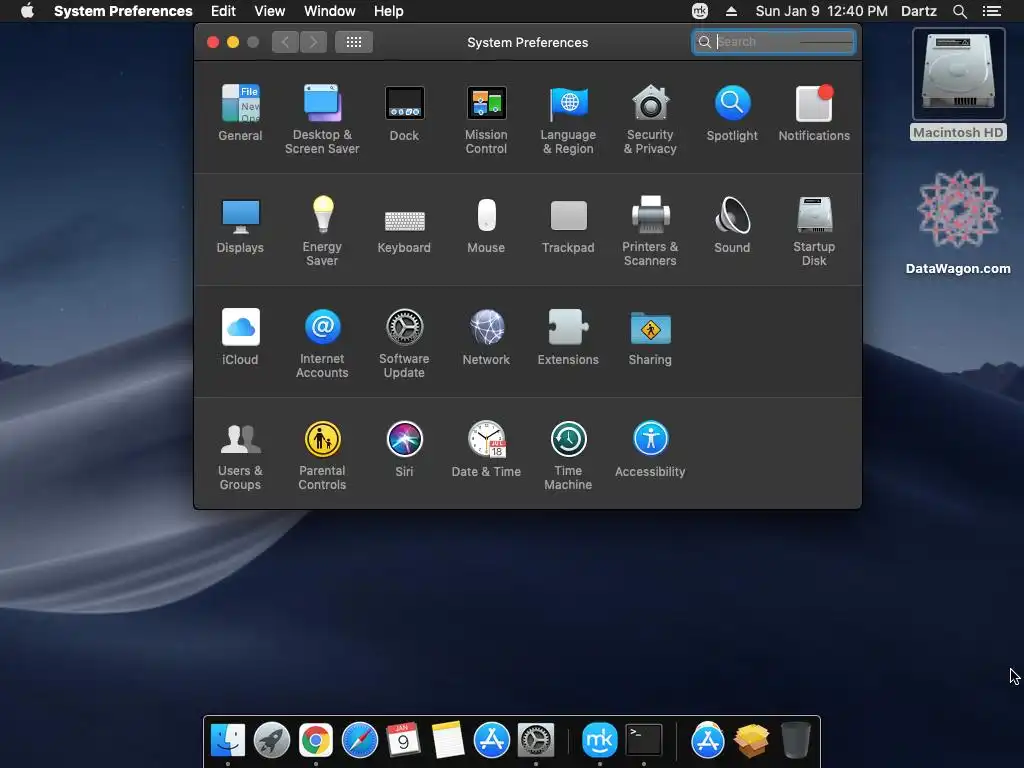The height and width of the screenshot is (768, 1024).
Task: Open the Help menu
Action: [x=389, y=11]
